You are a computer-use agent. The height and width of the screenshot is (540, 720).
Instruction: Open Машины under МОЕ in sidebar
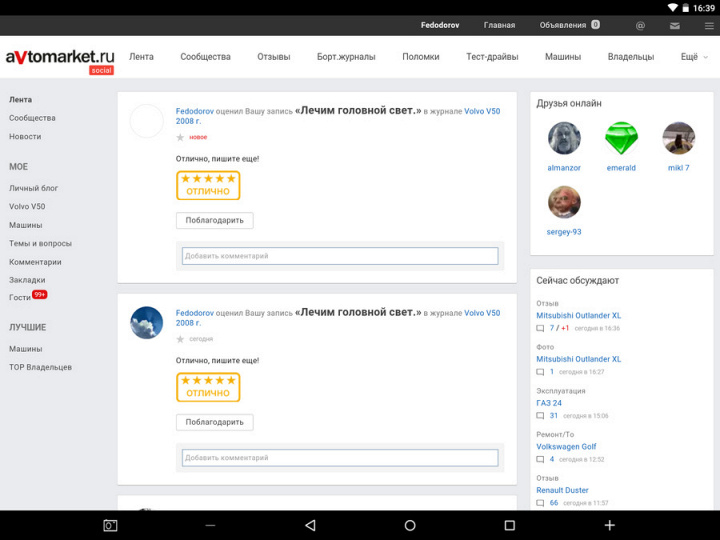coord(26,225)
